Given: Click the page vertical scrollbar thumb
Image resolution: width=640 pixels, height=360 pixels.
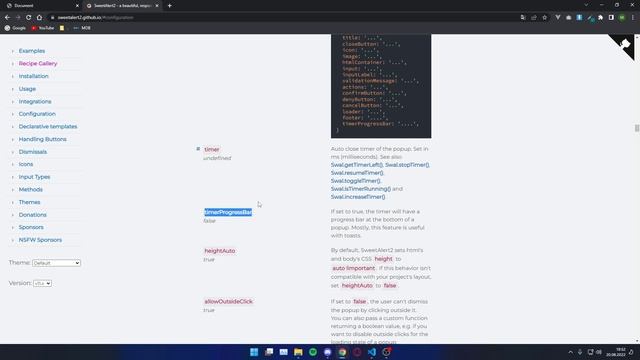Looking at the screenshot, I should 637,128.
